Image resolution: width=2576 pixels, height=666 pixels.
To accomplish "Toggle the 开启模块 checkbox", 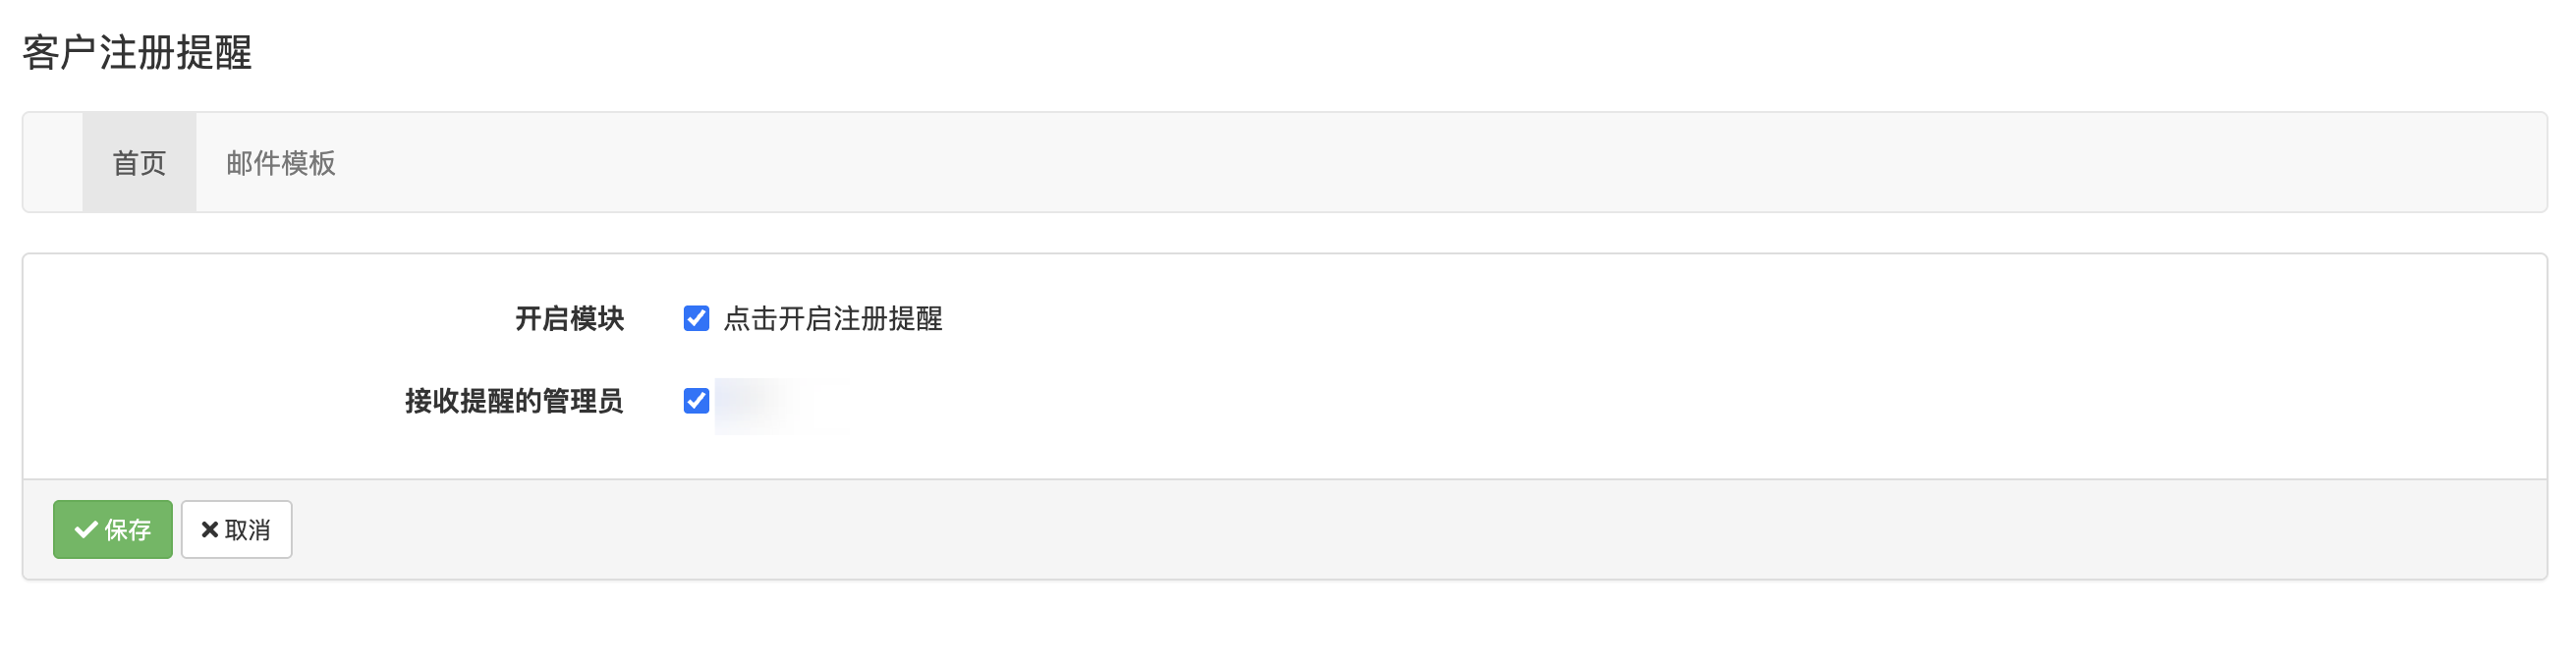I will (x=696, y=318).
